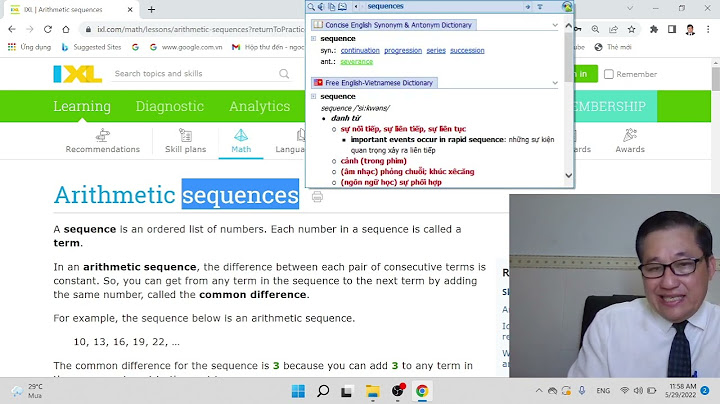
Task: Collapse Concise English Synonym & Antonym Dictionary section
Action: click(x=555, y=25)
